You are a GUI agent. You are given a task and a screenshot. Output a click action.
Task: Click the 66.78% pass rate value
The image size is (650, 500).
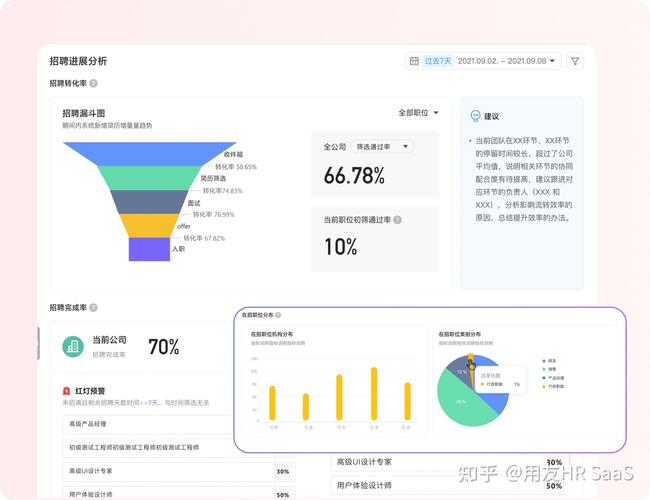[x=354, y=175]
